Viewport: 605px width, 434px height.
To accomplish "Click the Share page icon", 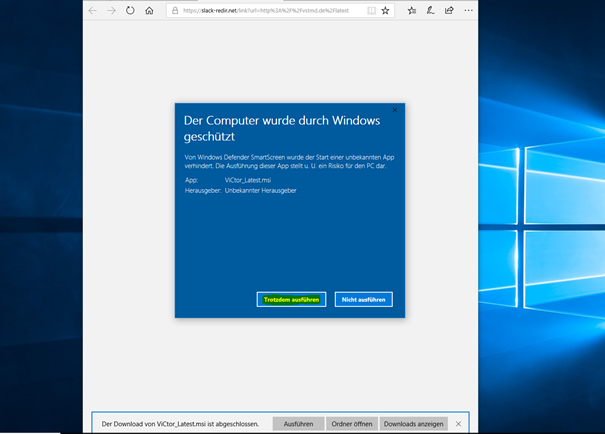I will (x=447, y=11).
